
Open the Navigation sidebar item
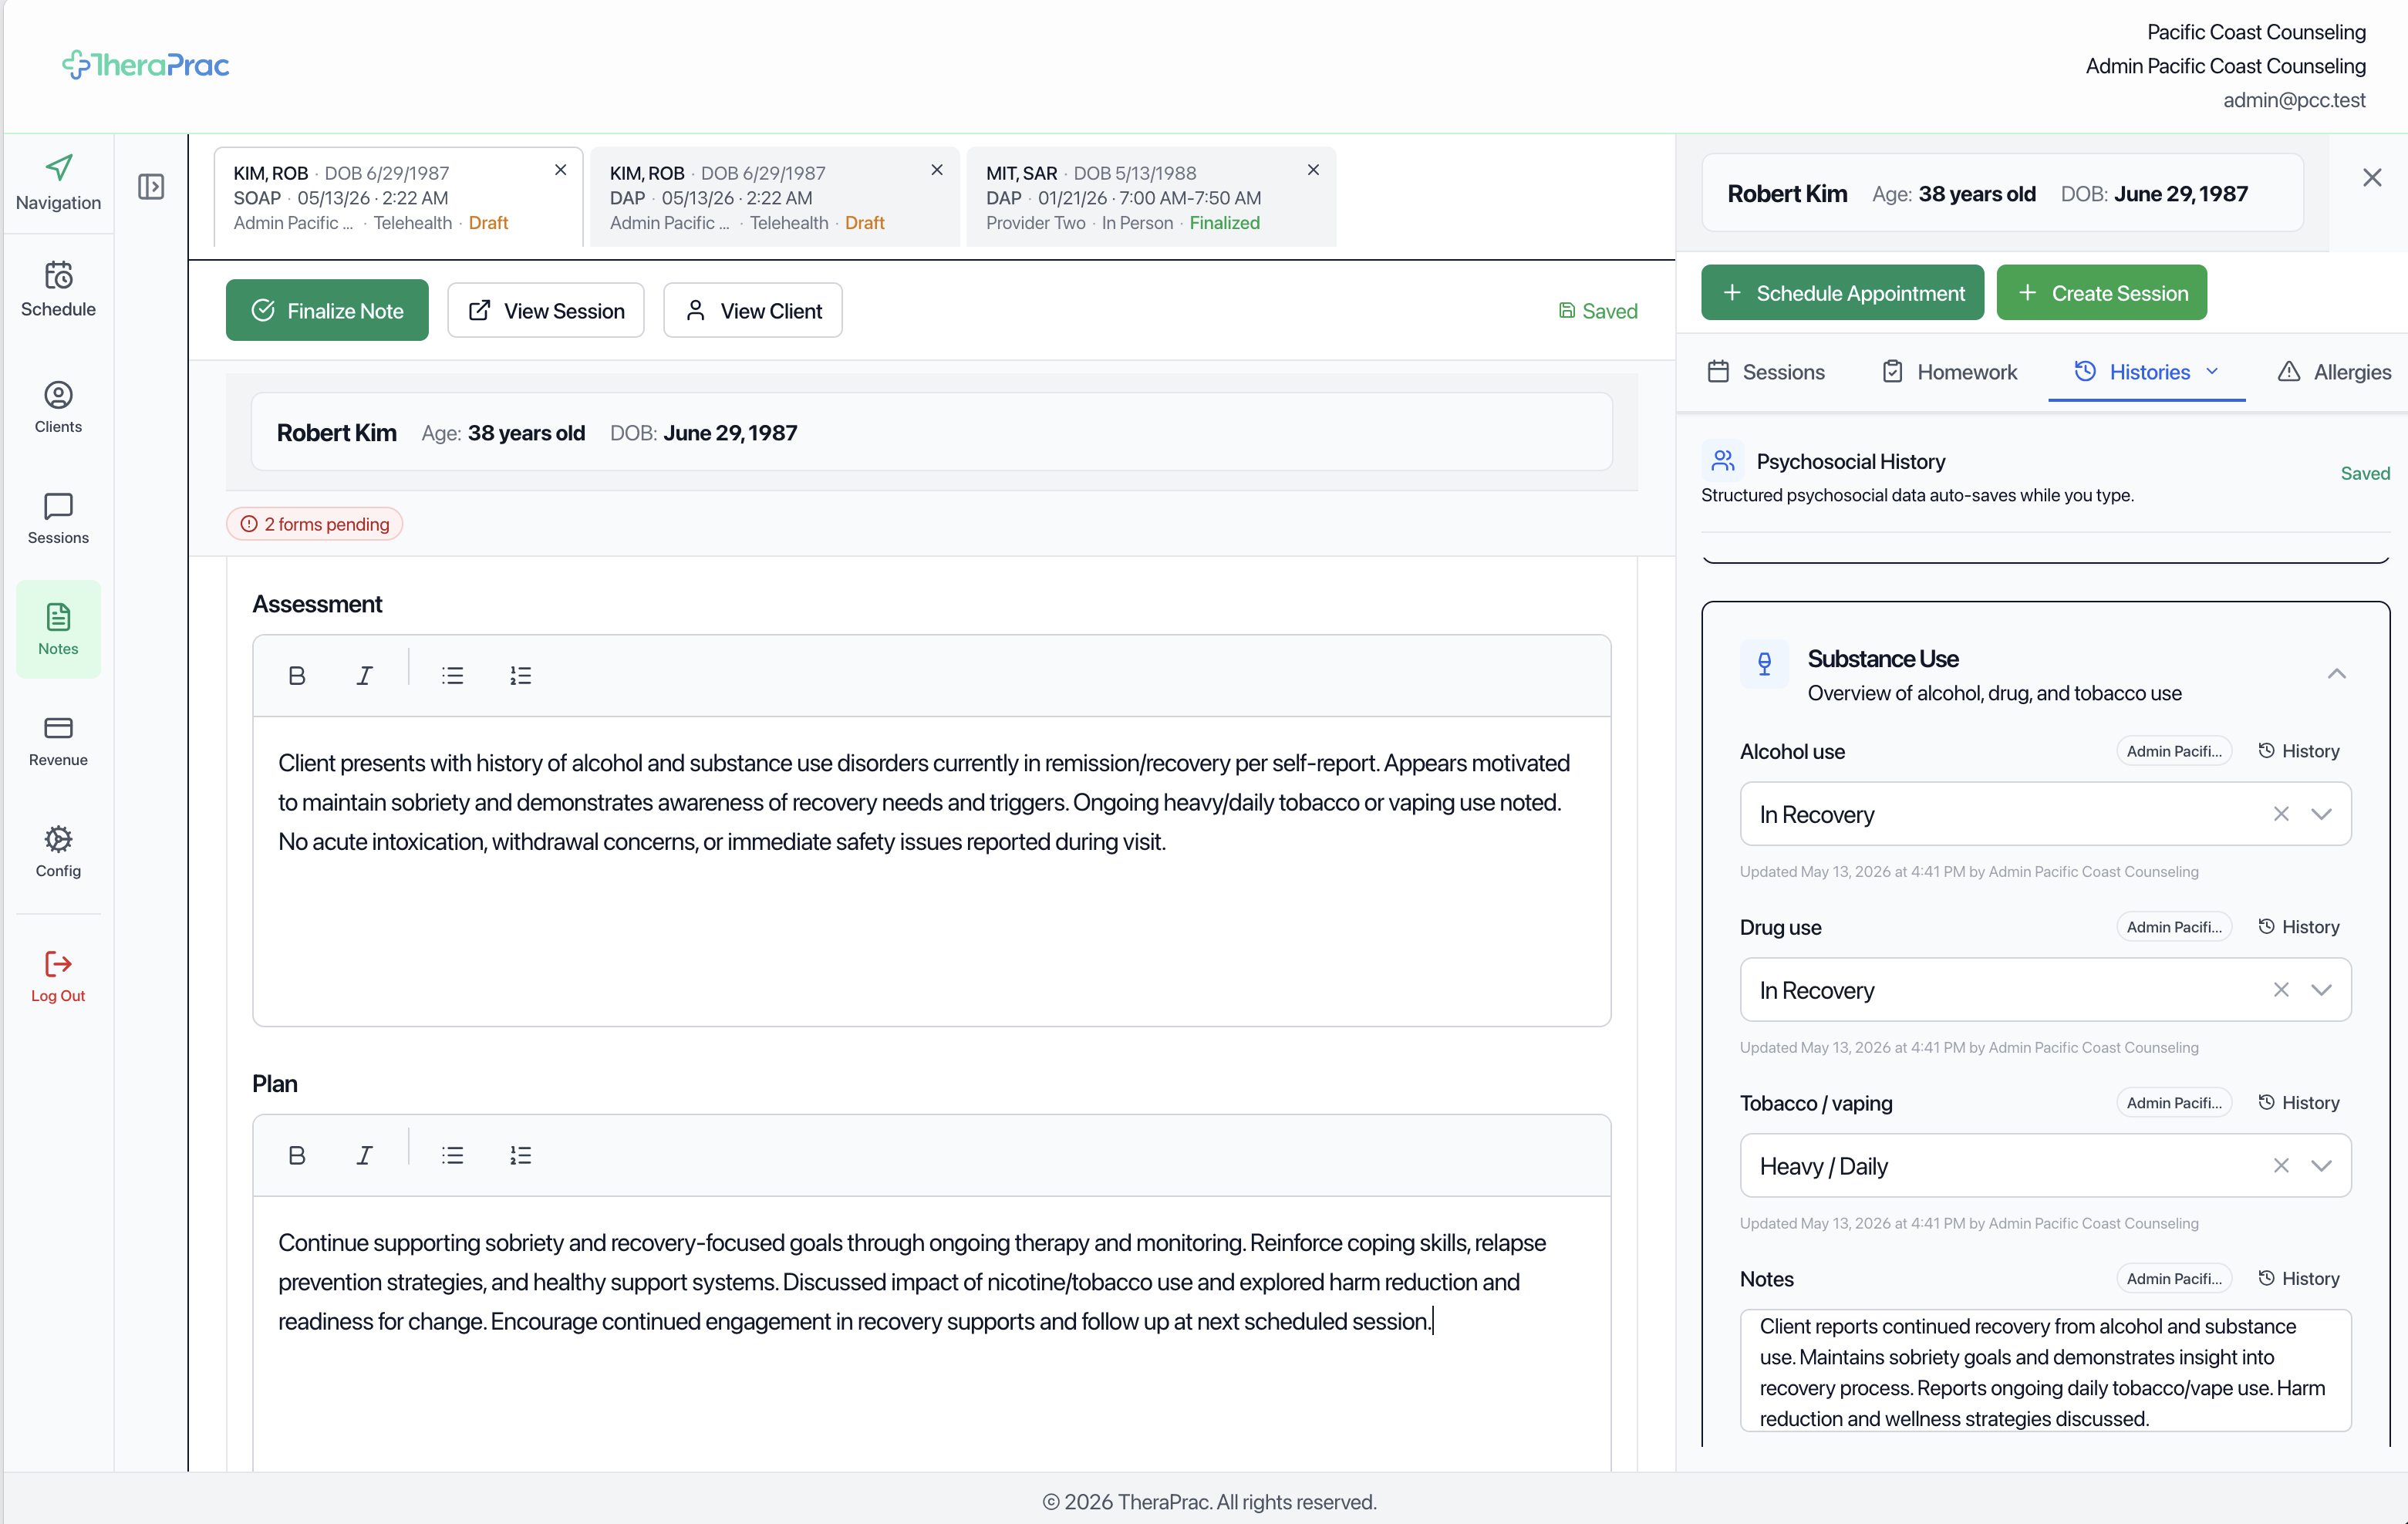pyautogui.click(x=58, y=183)
